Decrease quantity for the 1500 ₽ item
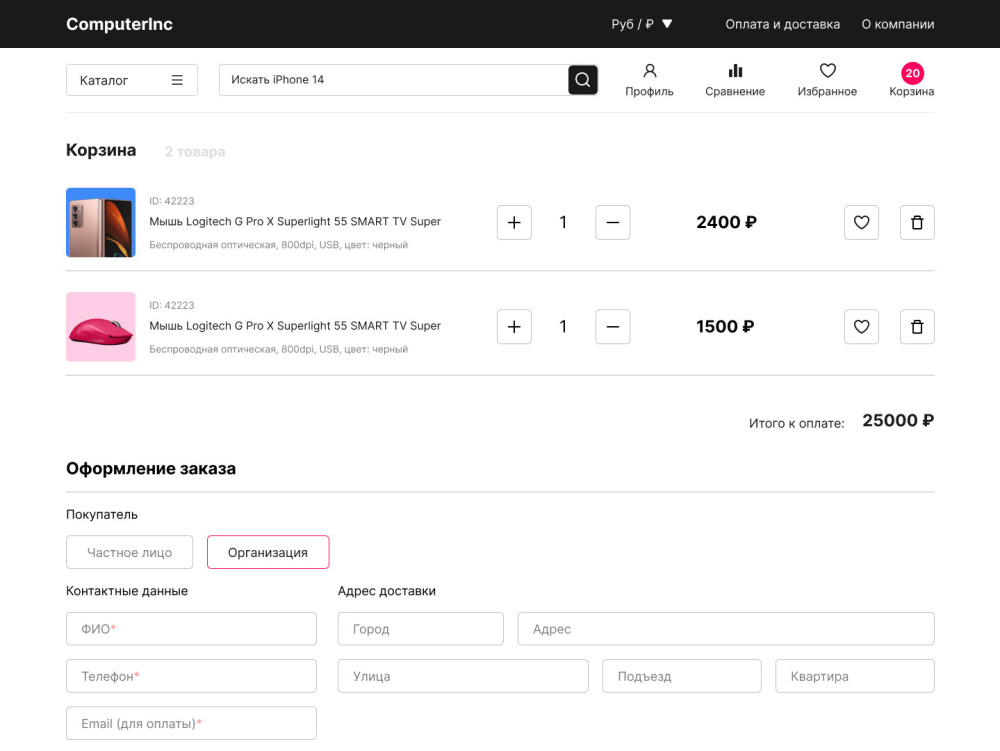This screenshot has height=751, width=1000. pyautogui.click(x=612, y=327)
